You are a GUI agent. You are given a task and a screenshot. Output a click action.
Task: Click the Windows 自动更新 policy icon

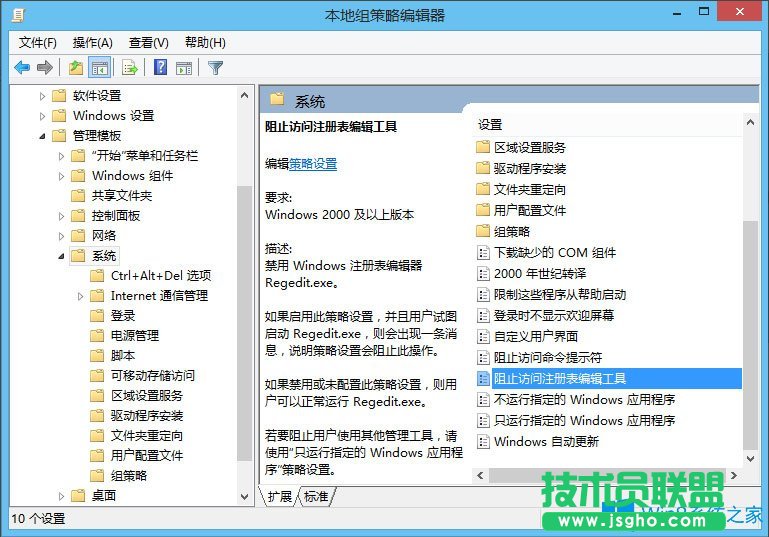pos(483,441)
